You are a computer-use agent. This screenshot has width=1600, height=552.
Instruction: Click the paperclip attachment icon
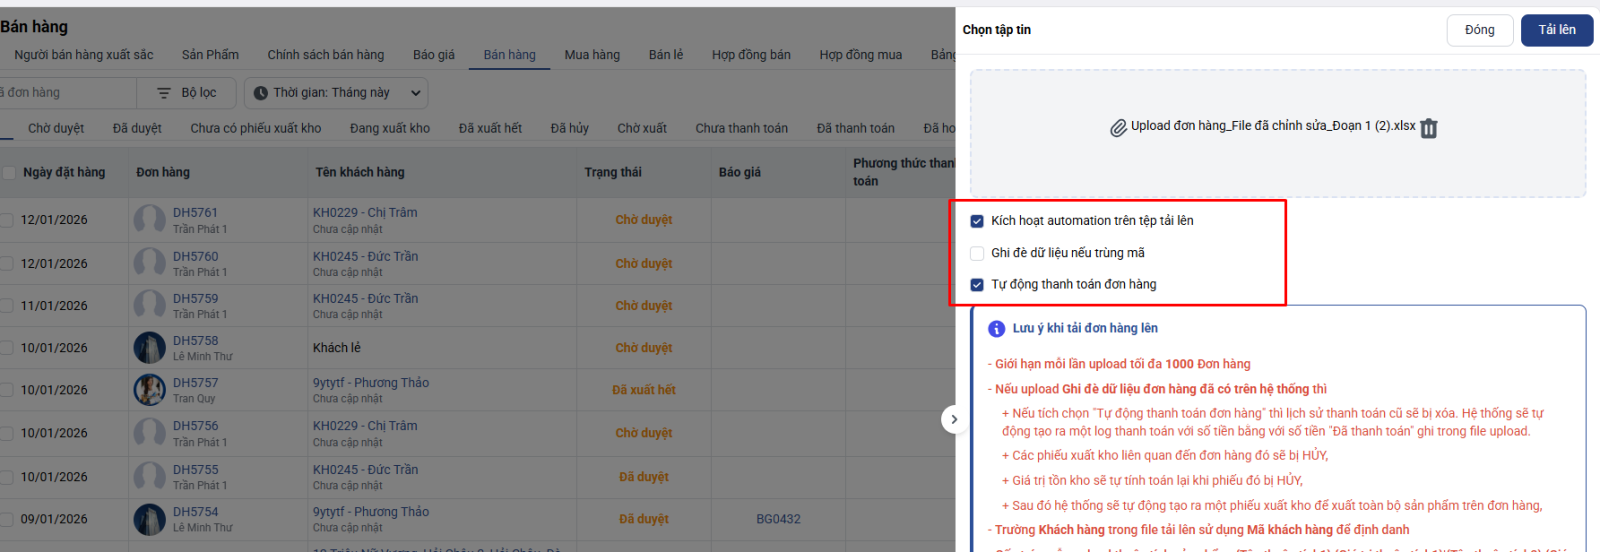tap(1118, 128)
